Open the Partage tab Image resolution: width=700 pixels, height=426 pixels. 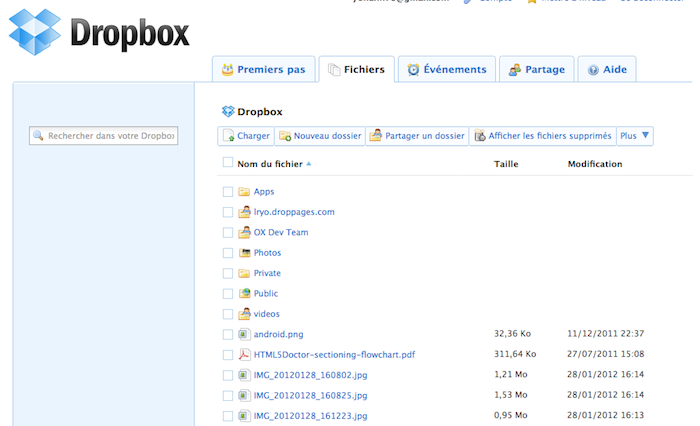[537, 69]
